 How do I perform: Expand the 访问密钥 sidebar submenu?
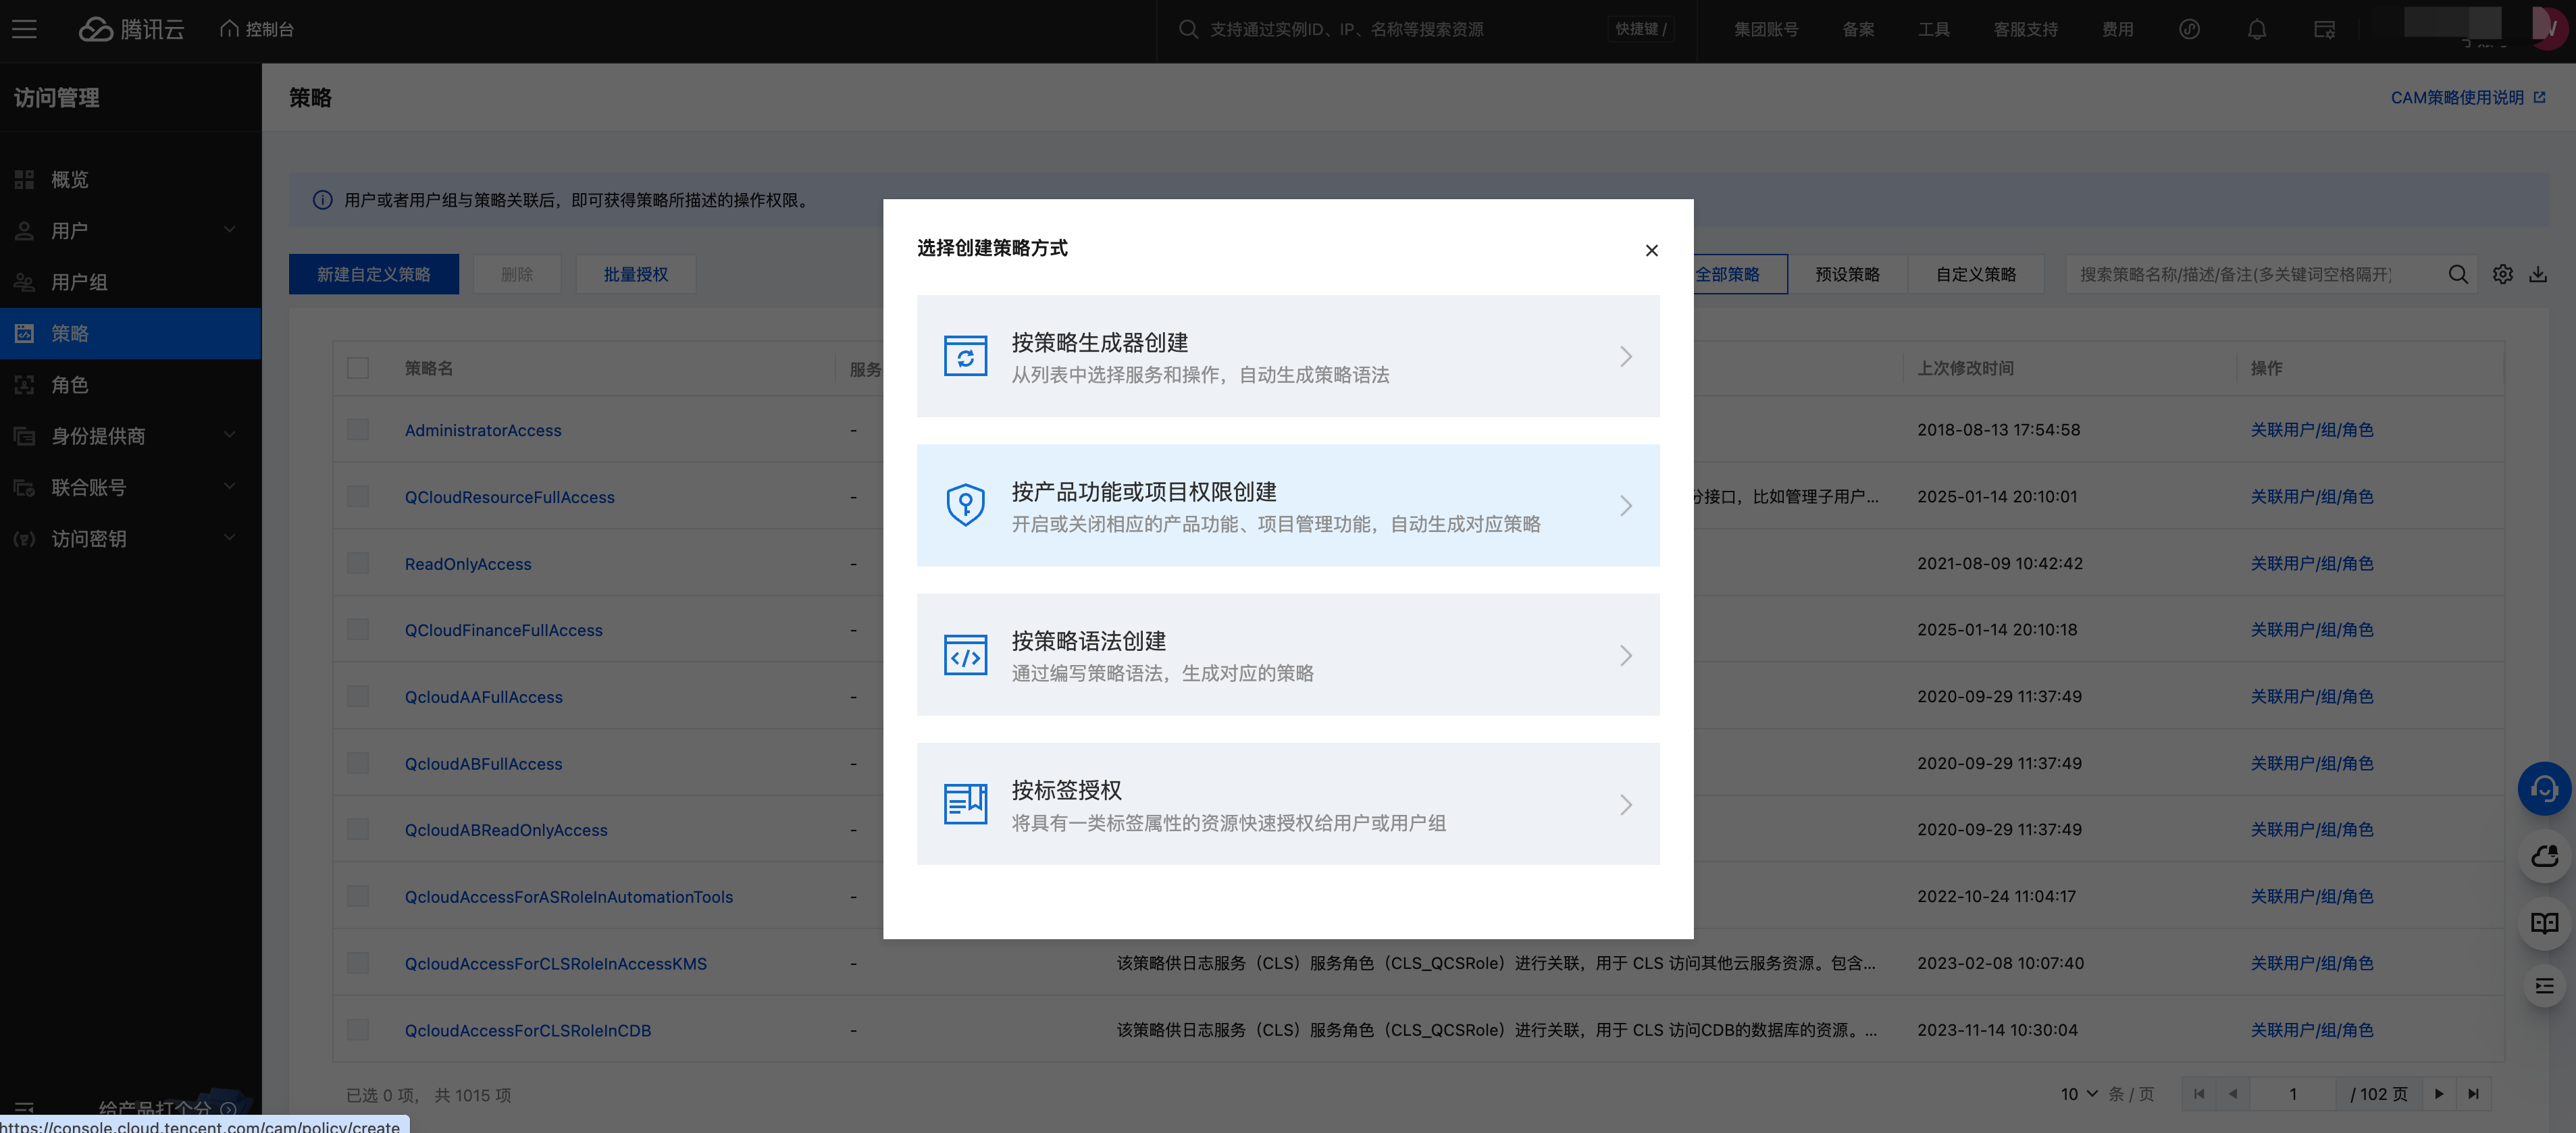click(x=230, y=538)
